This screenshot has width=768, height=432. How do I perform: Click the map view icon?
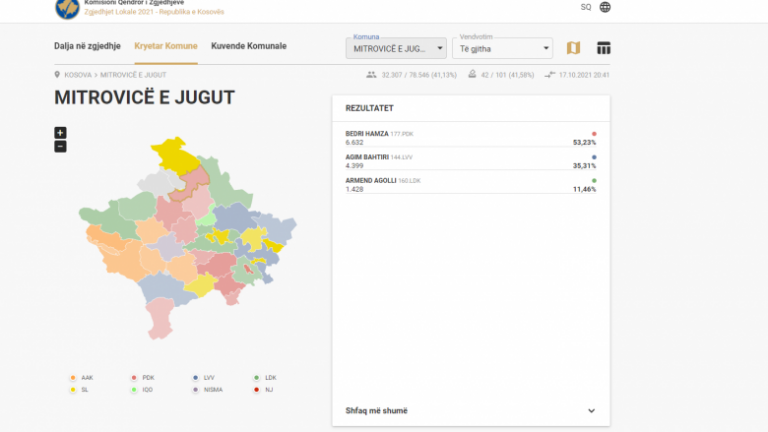573,48
